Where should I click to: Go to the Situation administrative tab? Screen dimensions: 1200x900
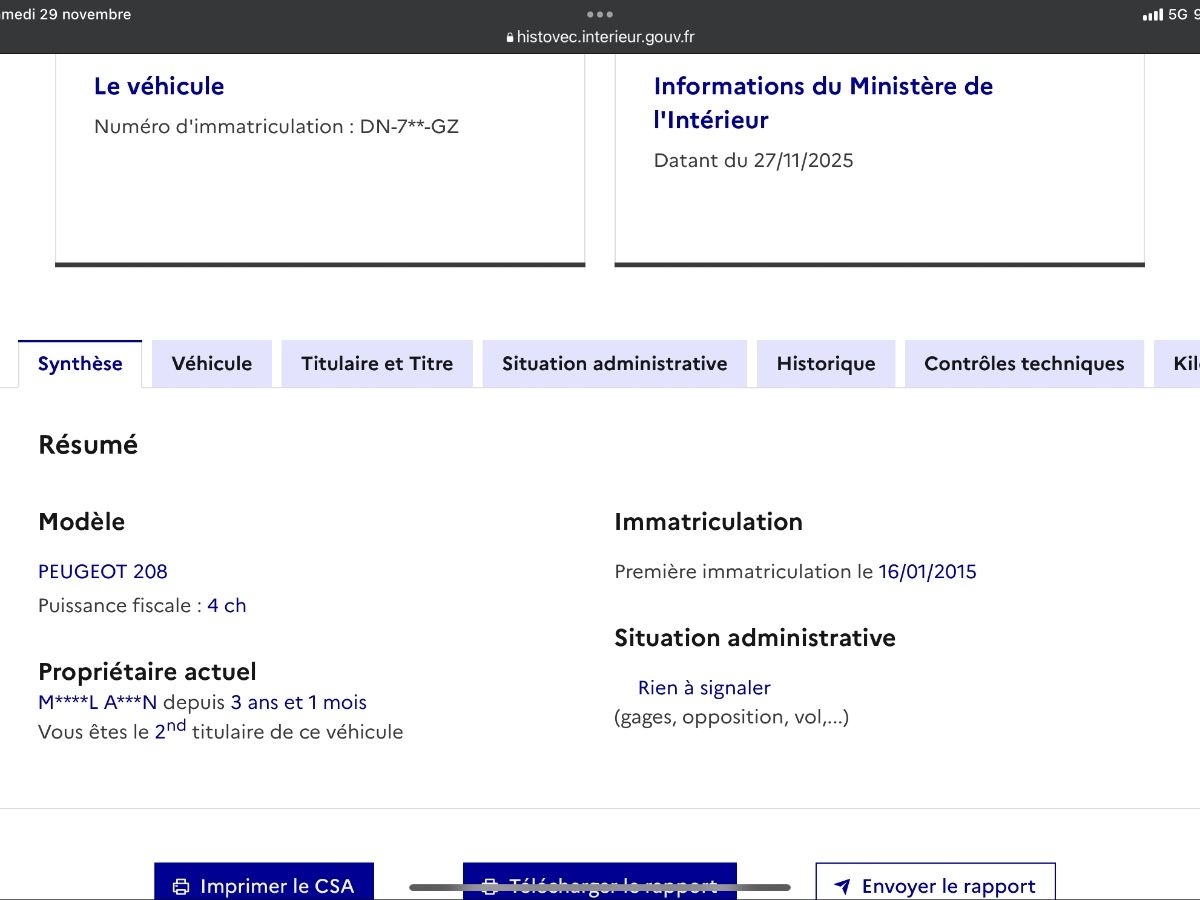click(x=614, y=364)
